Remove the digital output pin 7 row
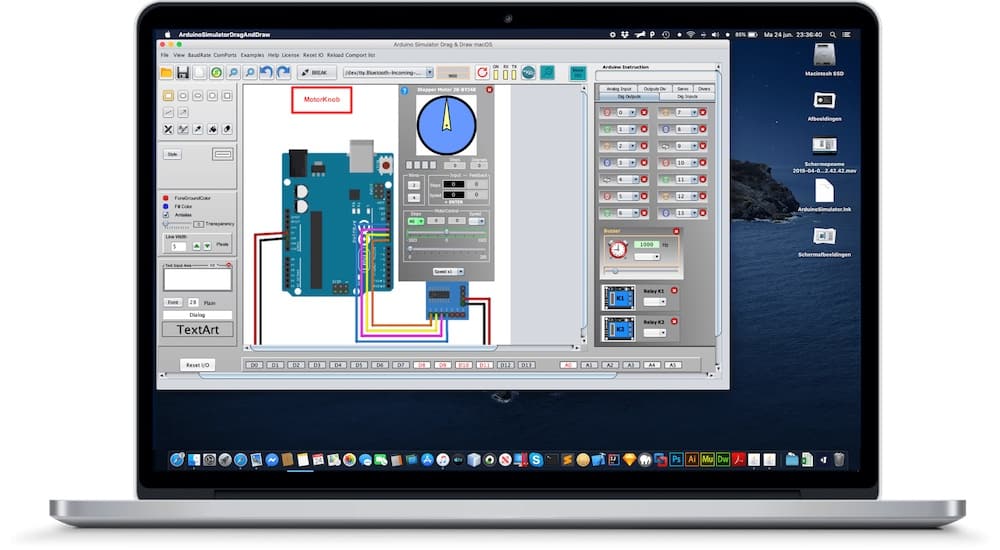The image size is (1000, 550). [x=703, y=112]
